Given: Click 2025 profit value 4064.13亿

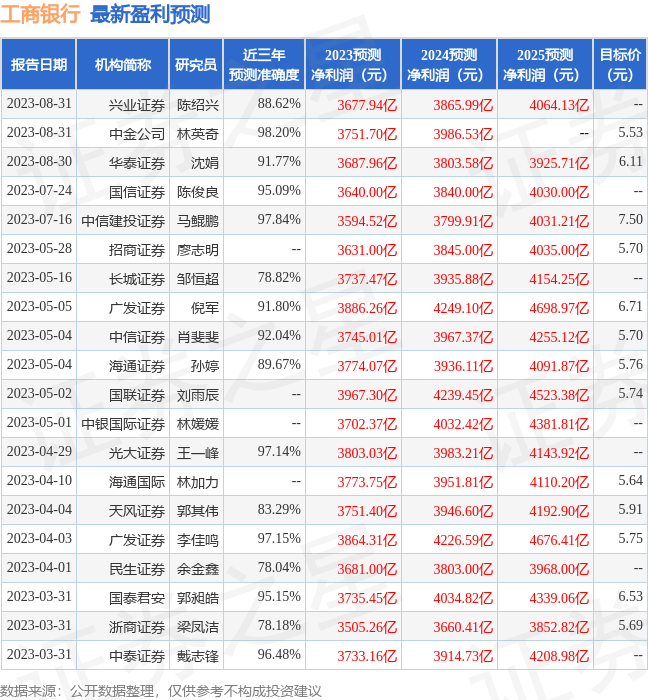Looking at the screenshot, I should pos(559,105).
